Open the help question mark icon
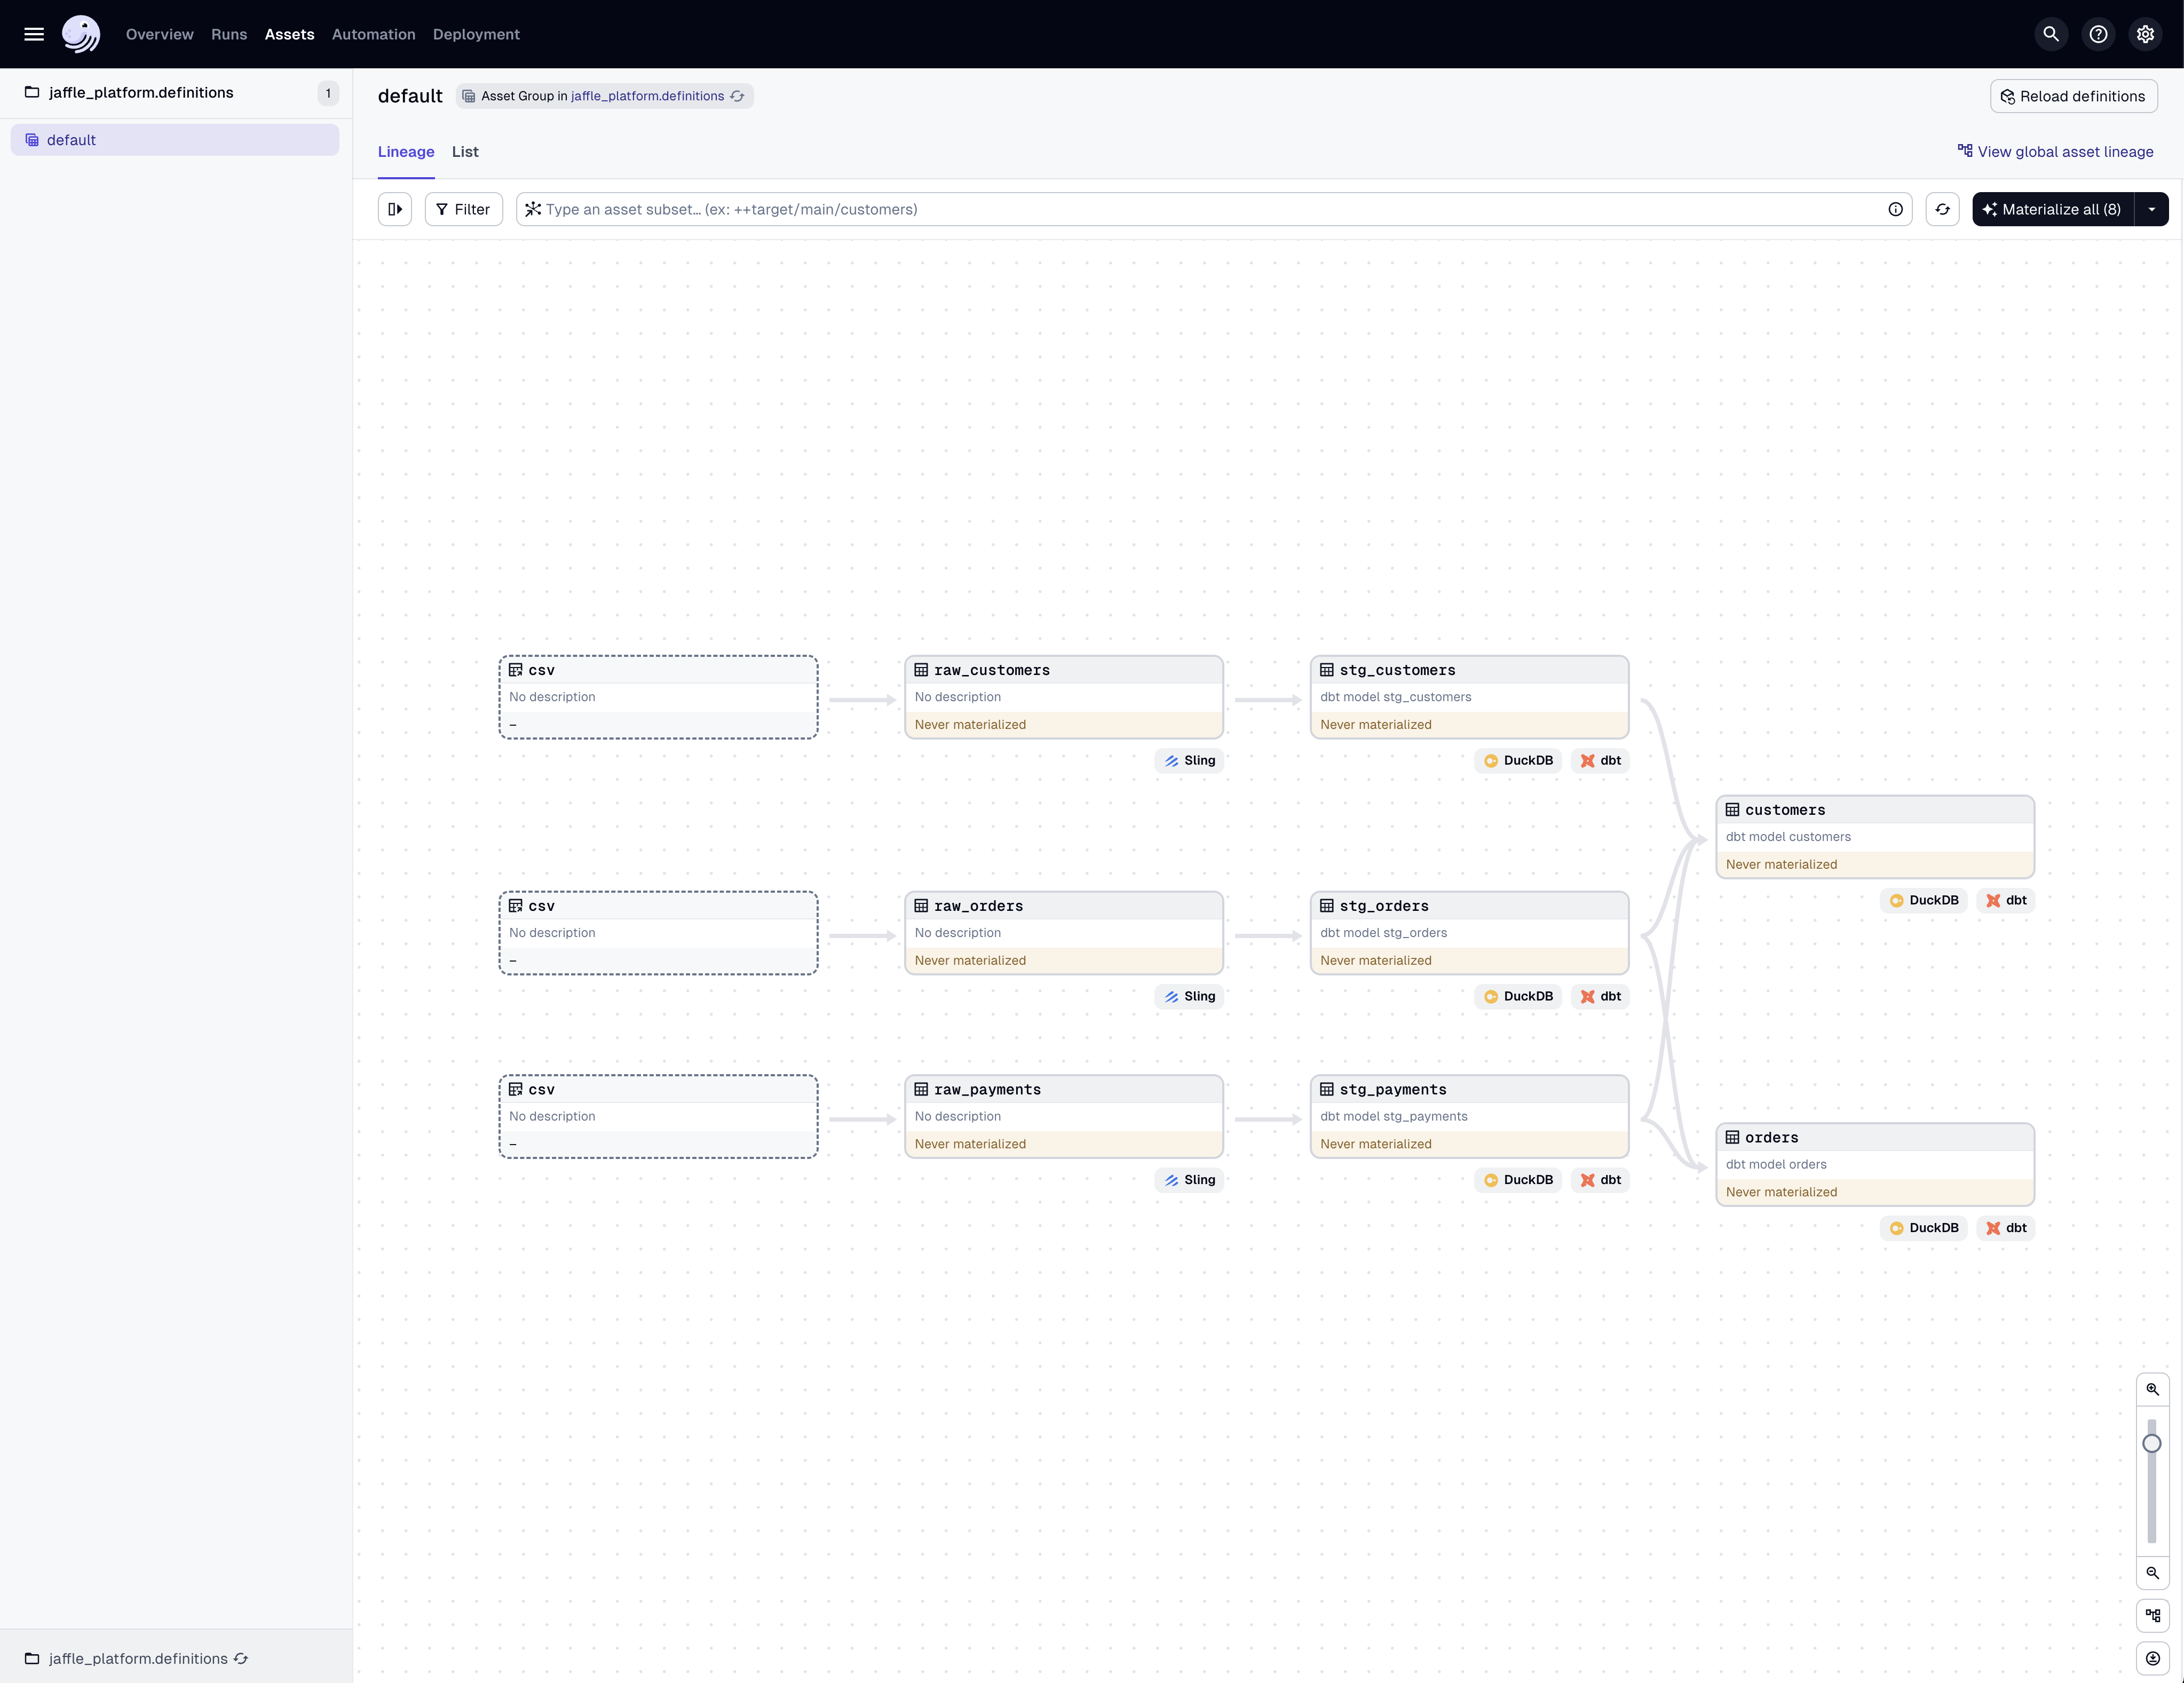This screenshot has width=2184, height=1683. click(x=2098, y=33)
